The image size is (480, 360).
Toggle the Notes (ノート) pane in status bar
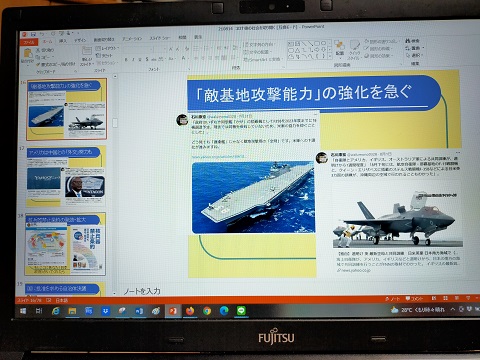[392, 298]
